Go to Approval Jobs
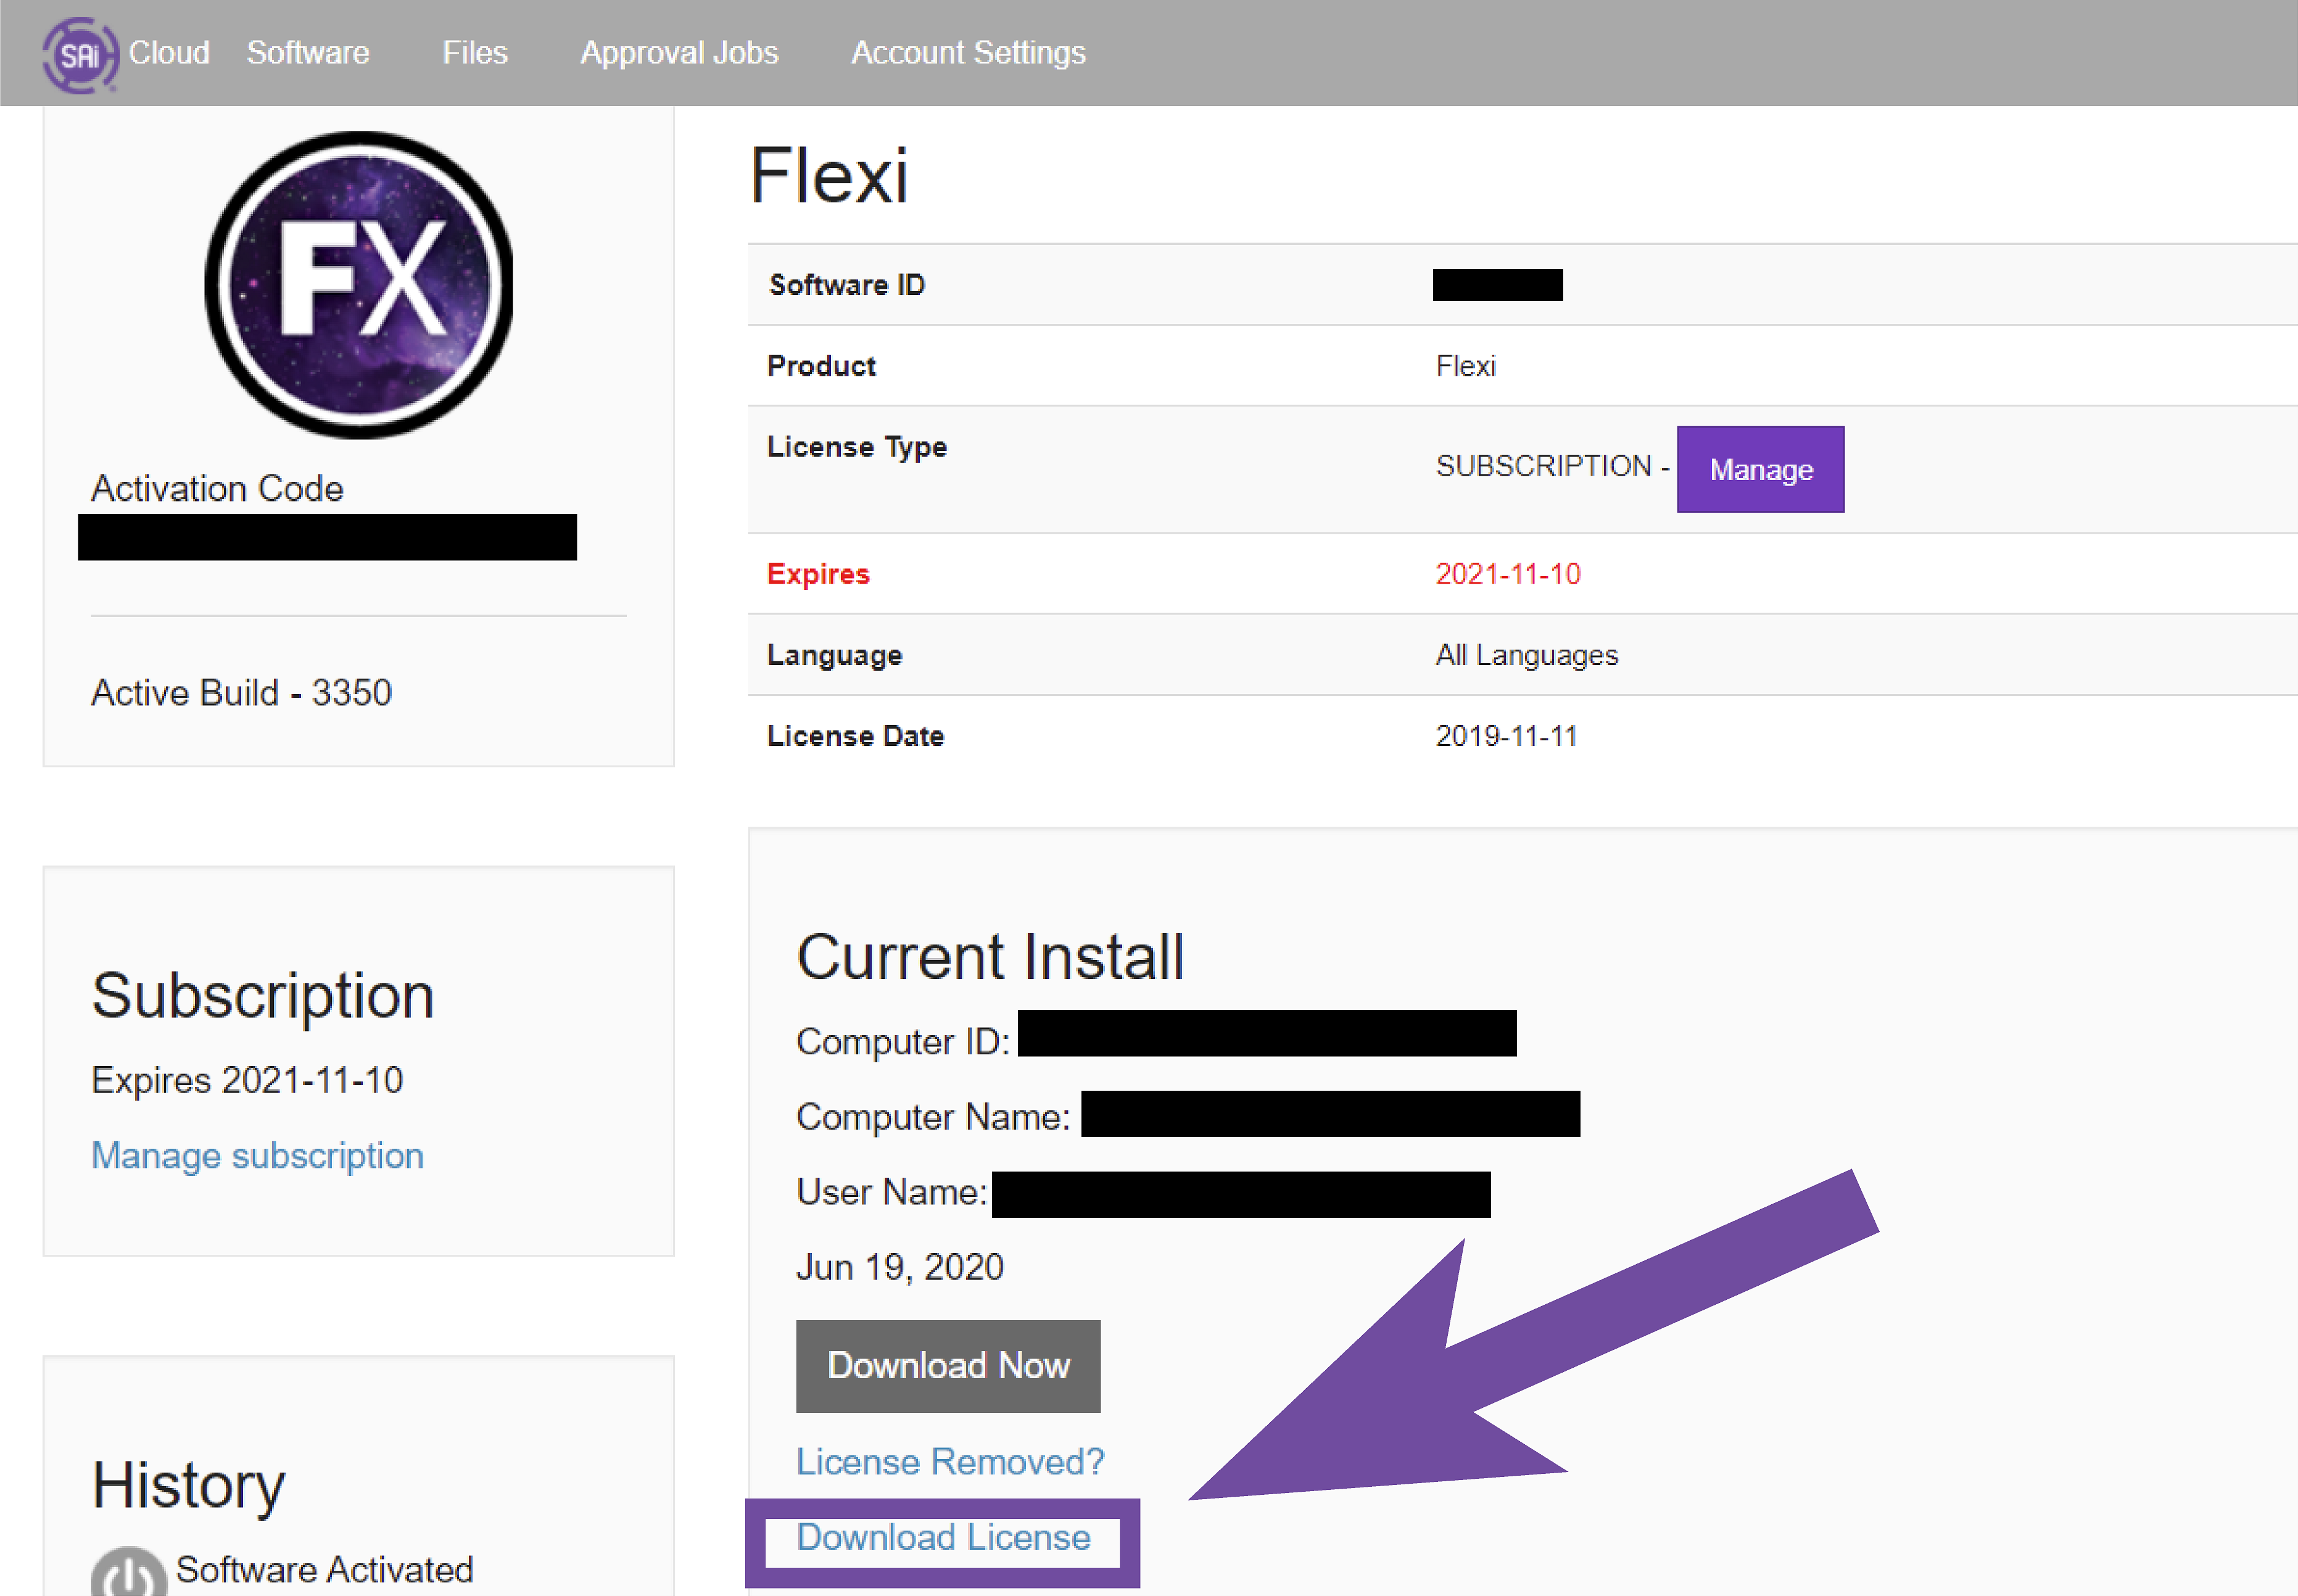The height and width of the screenshot is (1596, 2298). pyautogui.click(x=679, y=52)
